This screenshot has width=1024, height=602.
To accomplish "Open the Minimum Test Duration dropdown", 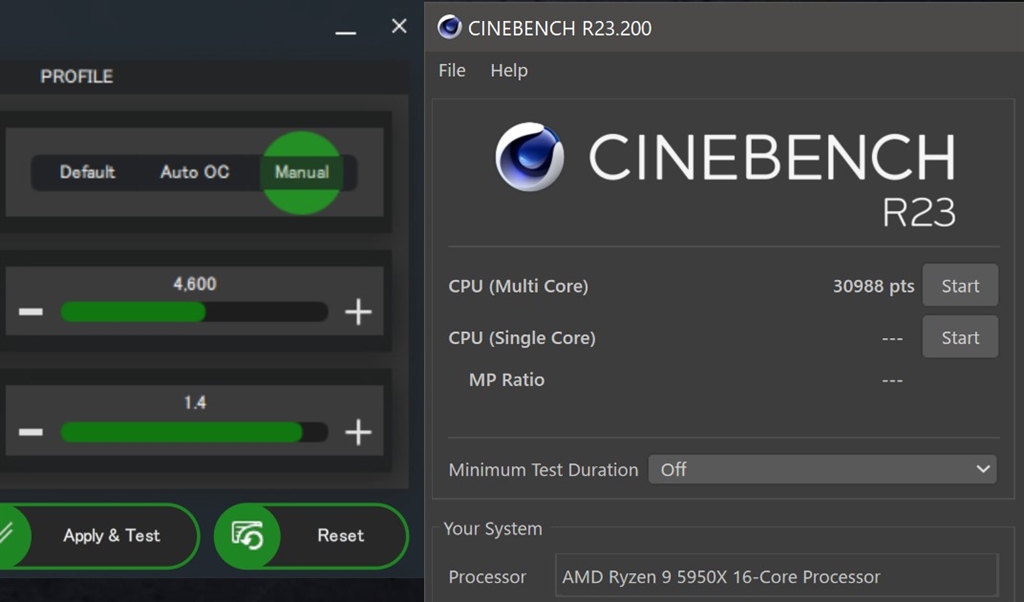I will coord(822,469).
